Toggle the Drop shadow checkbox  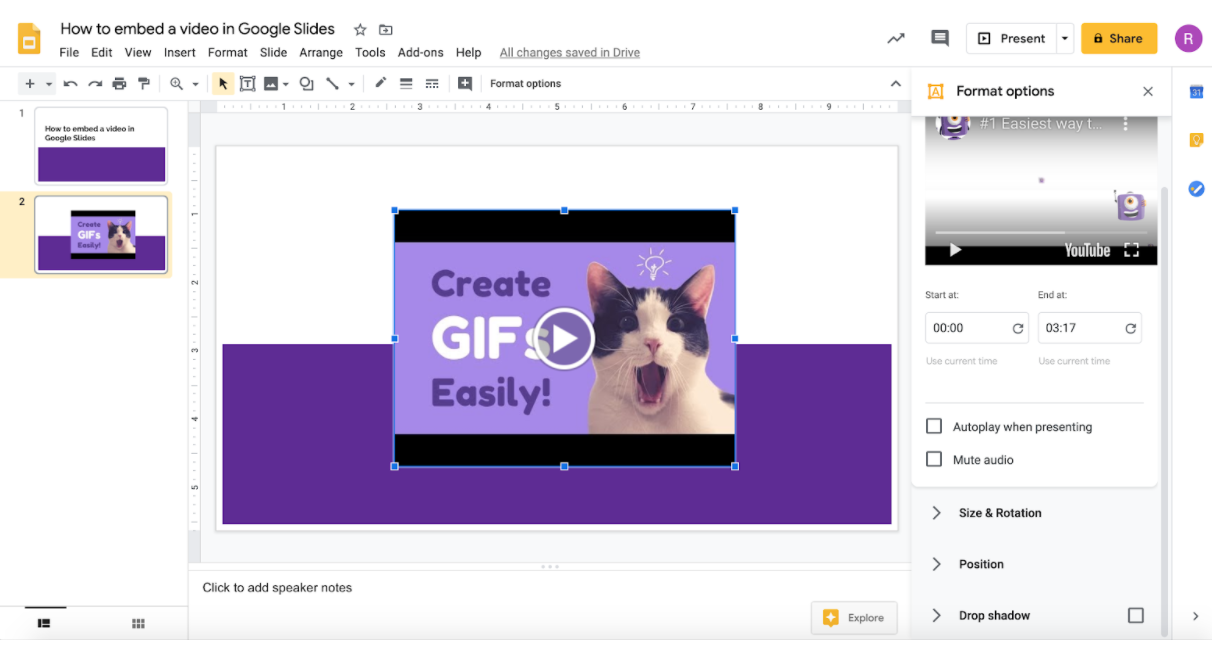click(x=1135, y=615)
